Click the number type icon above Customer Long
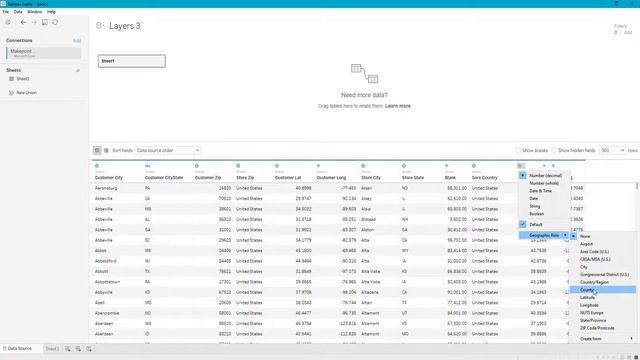640x360 pixels. 318,166
